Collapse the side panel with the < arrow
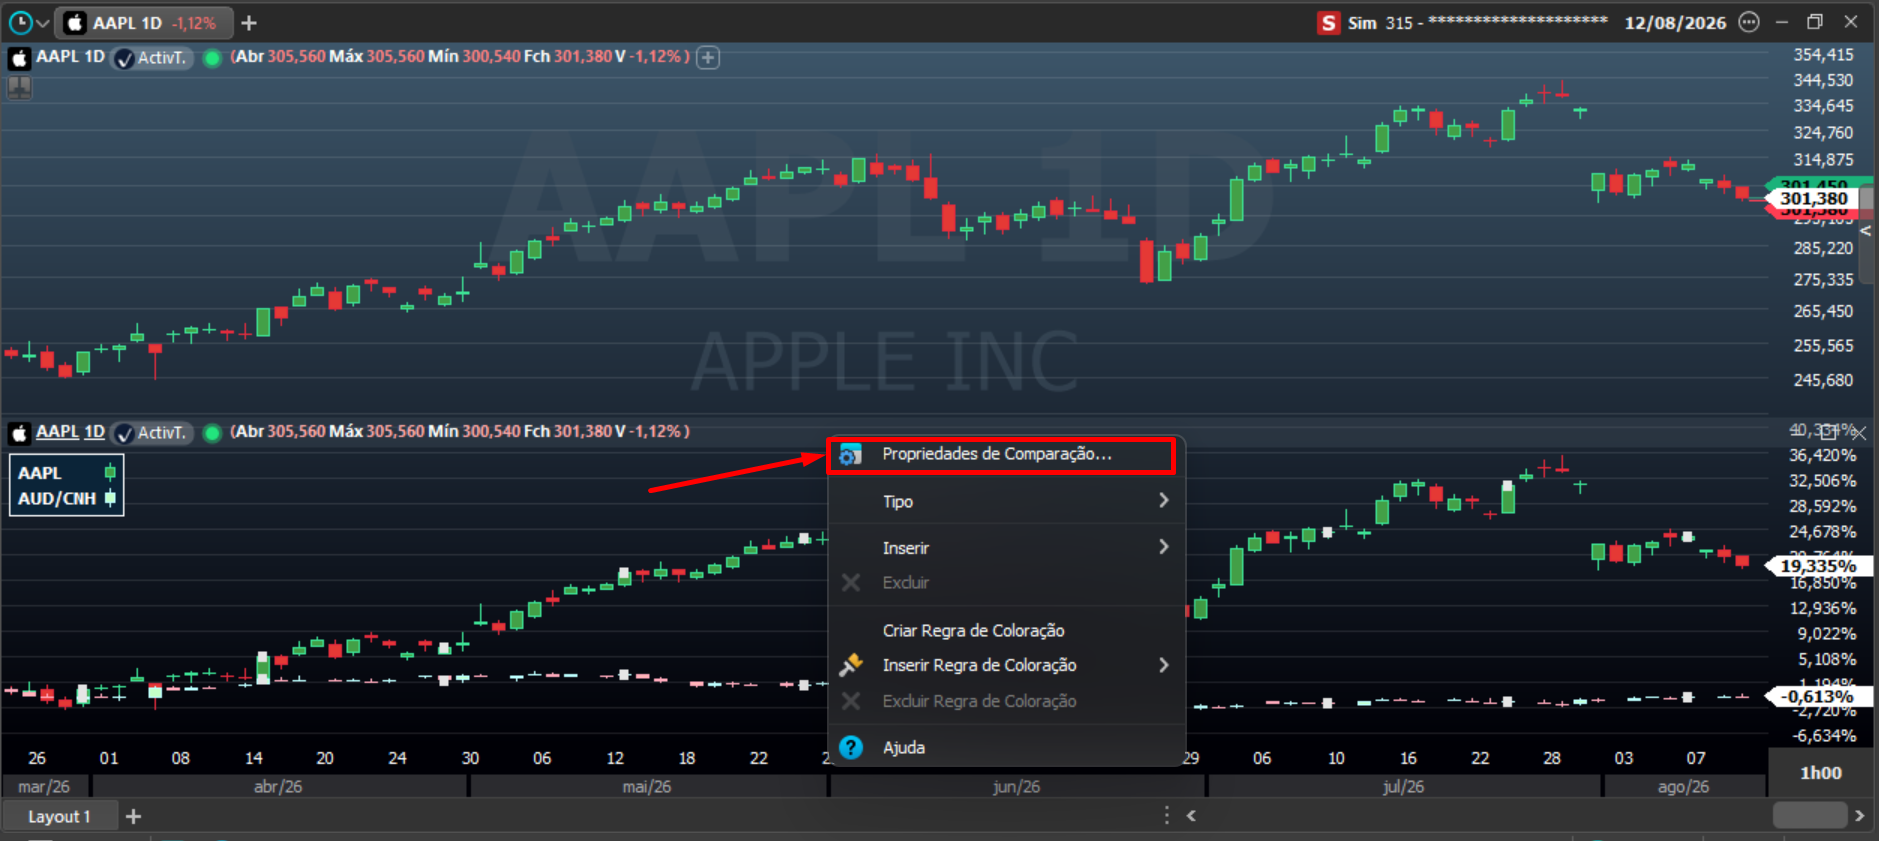The width and height of the screenshot is (1879, 841). click(x=1865, y=231)
